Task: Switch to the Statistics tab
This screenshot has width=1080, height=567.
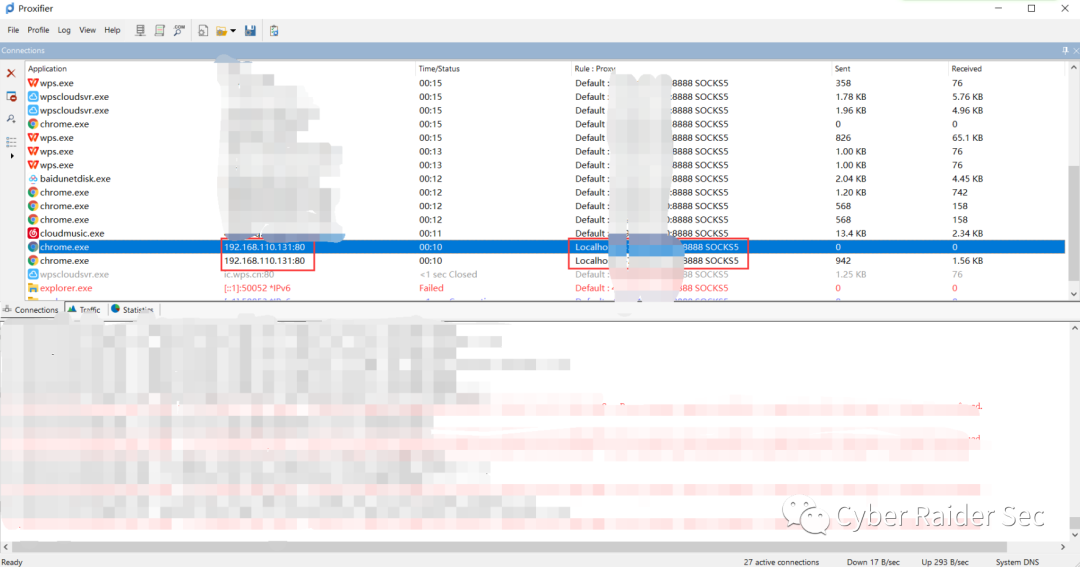Action: pyautogui.click(x=133, y=310)
